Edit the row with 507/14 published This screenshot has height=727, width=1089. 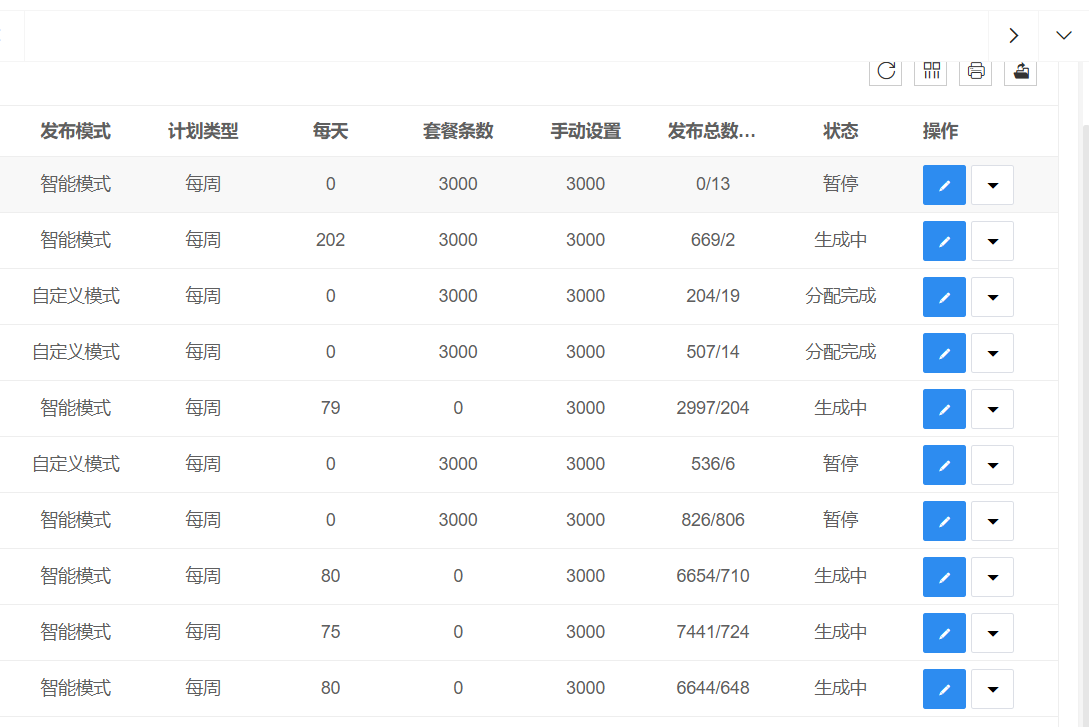pyautogui.click(x=944, y=353)
